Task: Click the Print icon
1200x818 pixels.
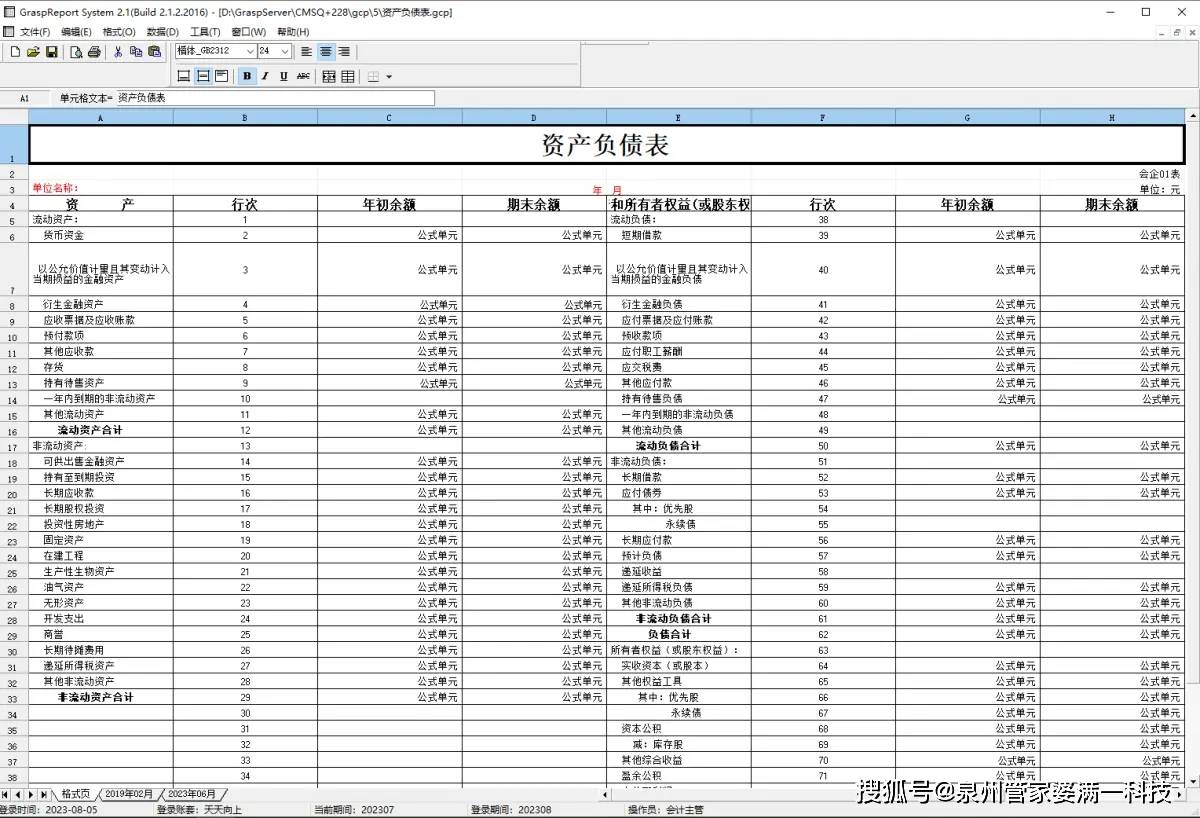Action: pos(94,52)
